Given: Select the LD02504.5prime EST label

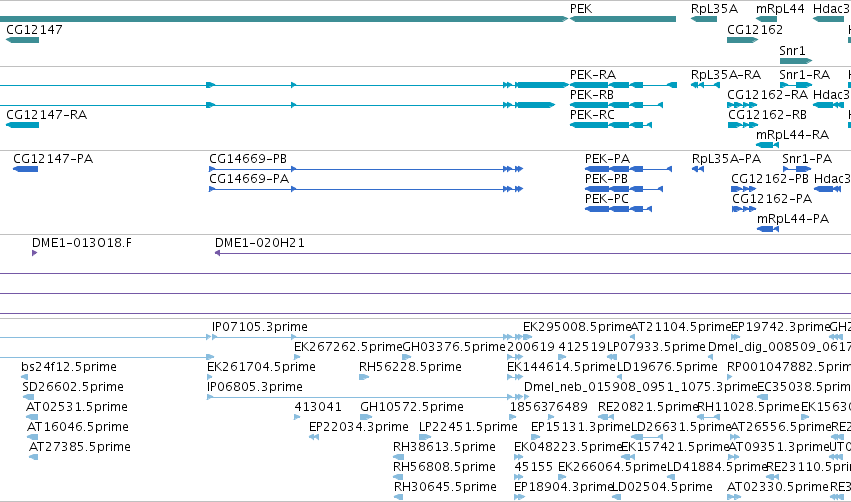Looking at the screenshot, I should (663, 487).
